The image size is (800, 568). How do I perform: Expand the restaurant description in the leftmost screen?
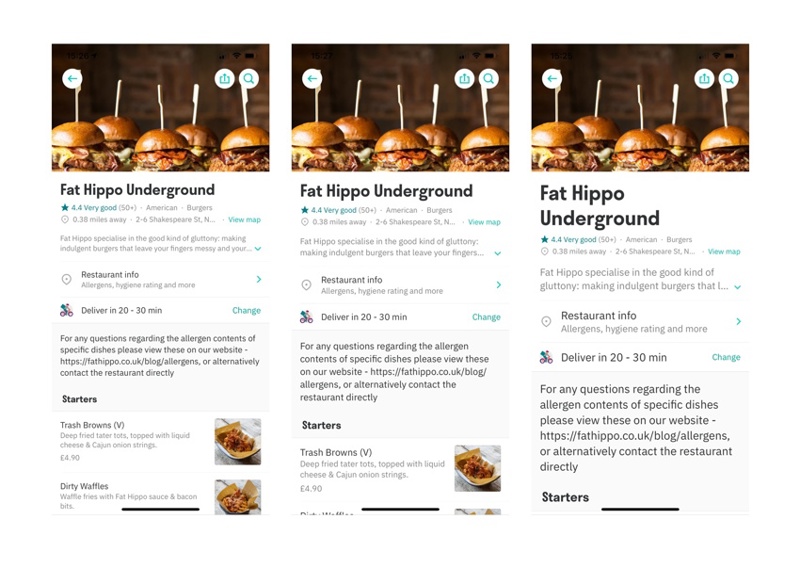258,249
